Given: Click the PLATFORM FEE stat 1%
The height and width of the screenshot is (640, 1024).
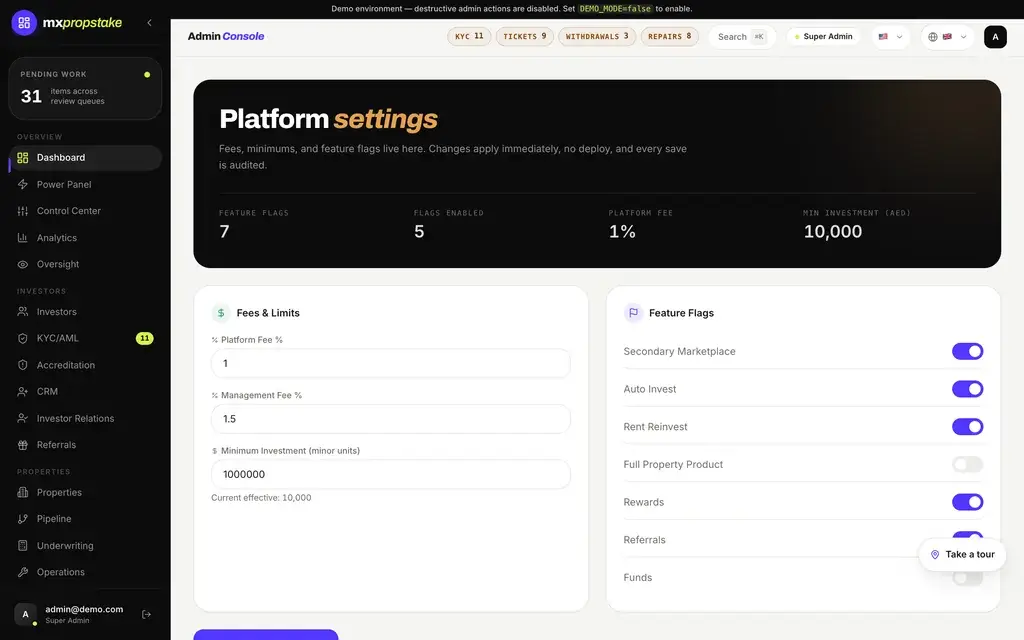Looking at the screenshot, I should click(x=622, y=231).
